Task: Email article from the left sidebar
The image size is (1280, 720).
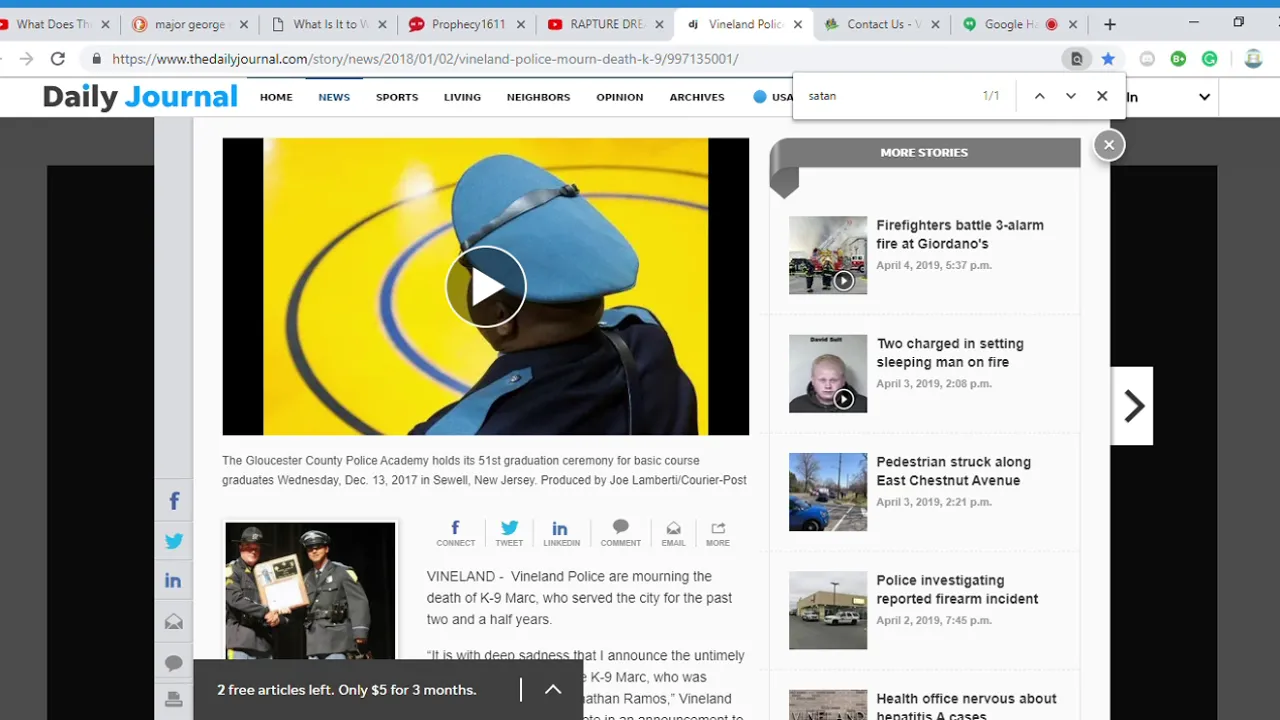Action: pos(173,621)
